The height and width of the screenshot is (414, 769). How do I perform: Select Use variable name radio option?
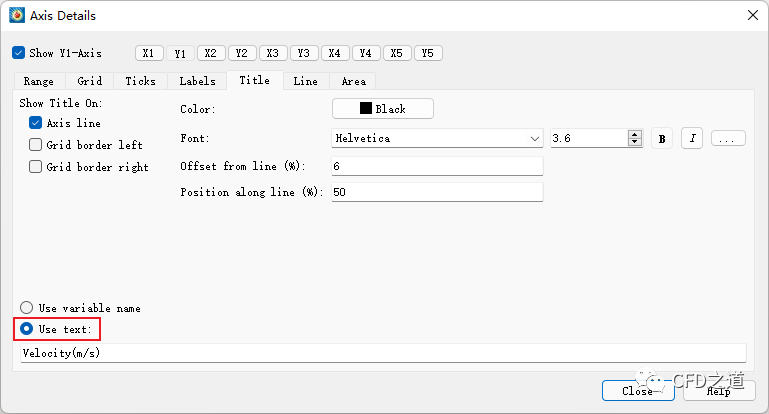(27, 308)
